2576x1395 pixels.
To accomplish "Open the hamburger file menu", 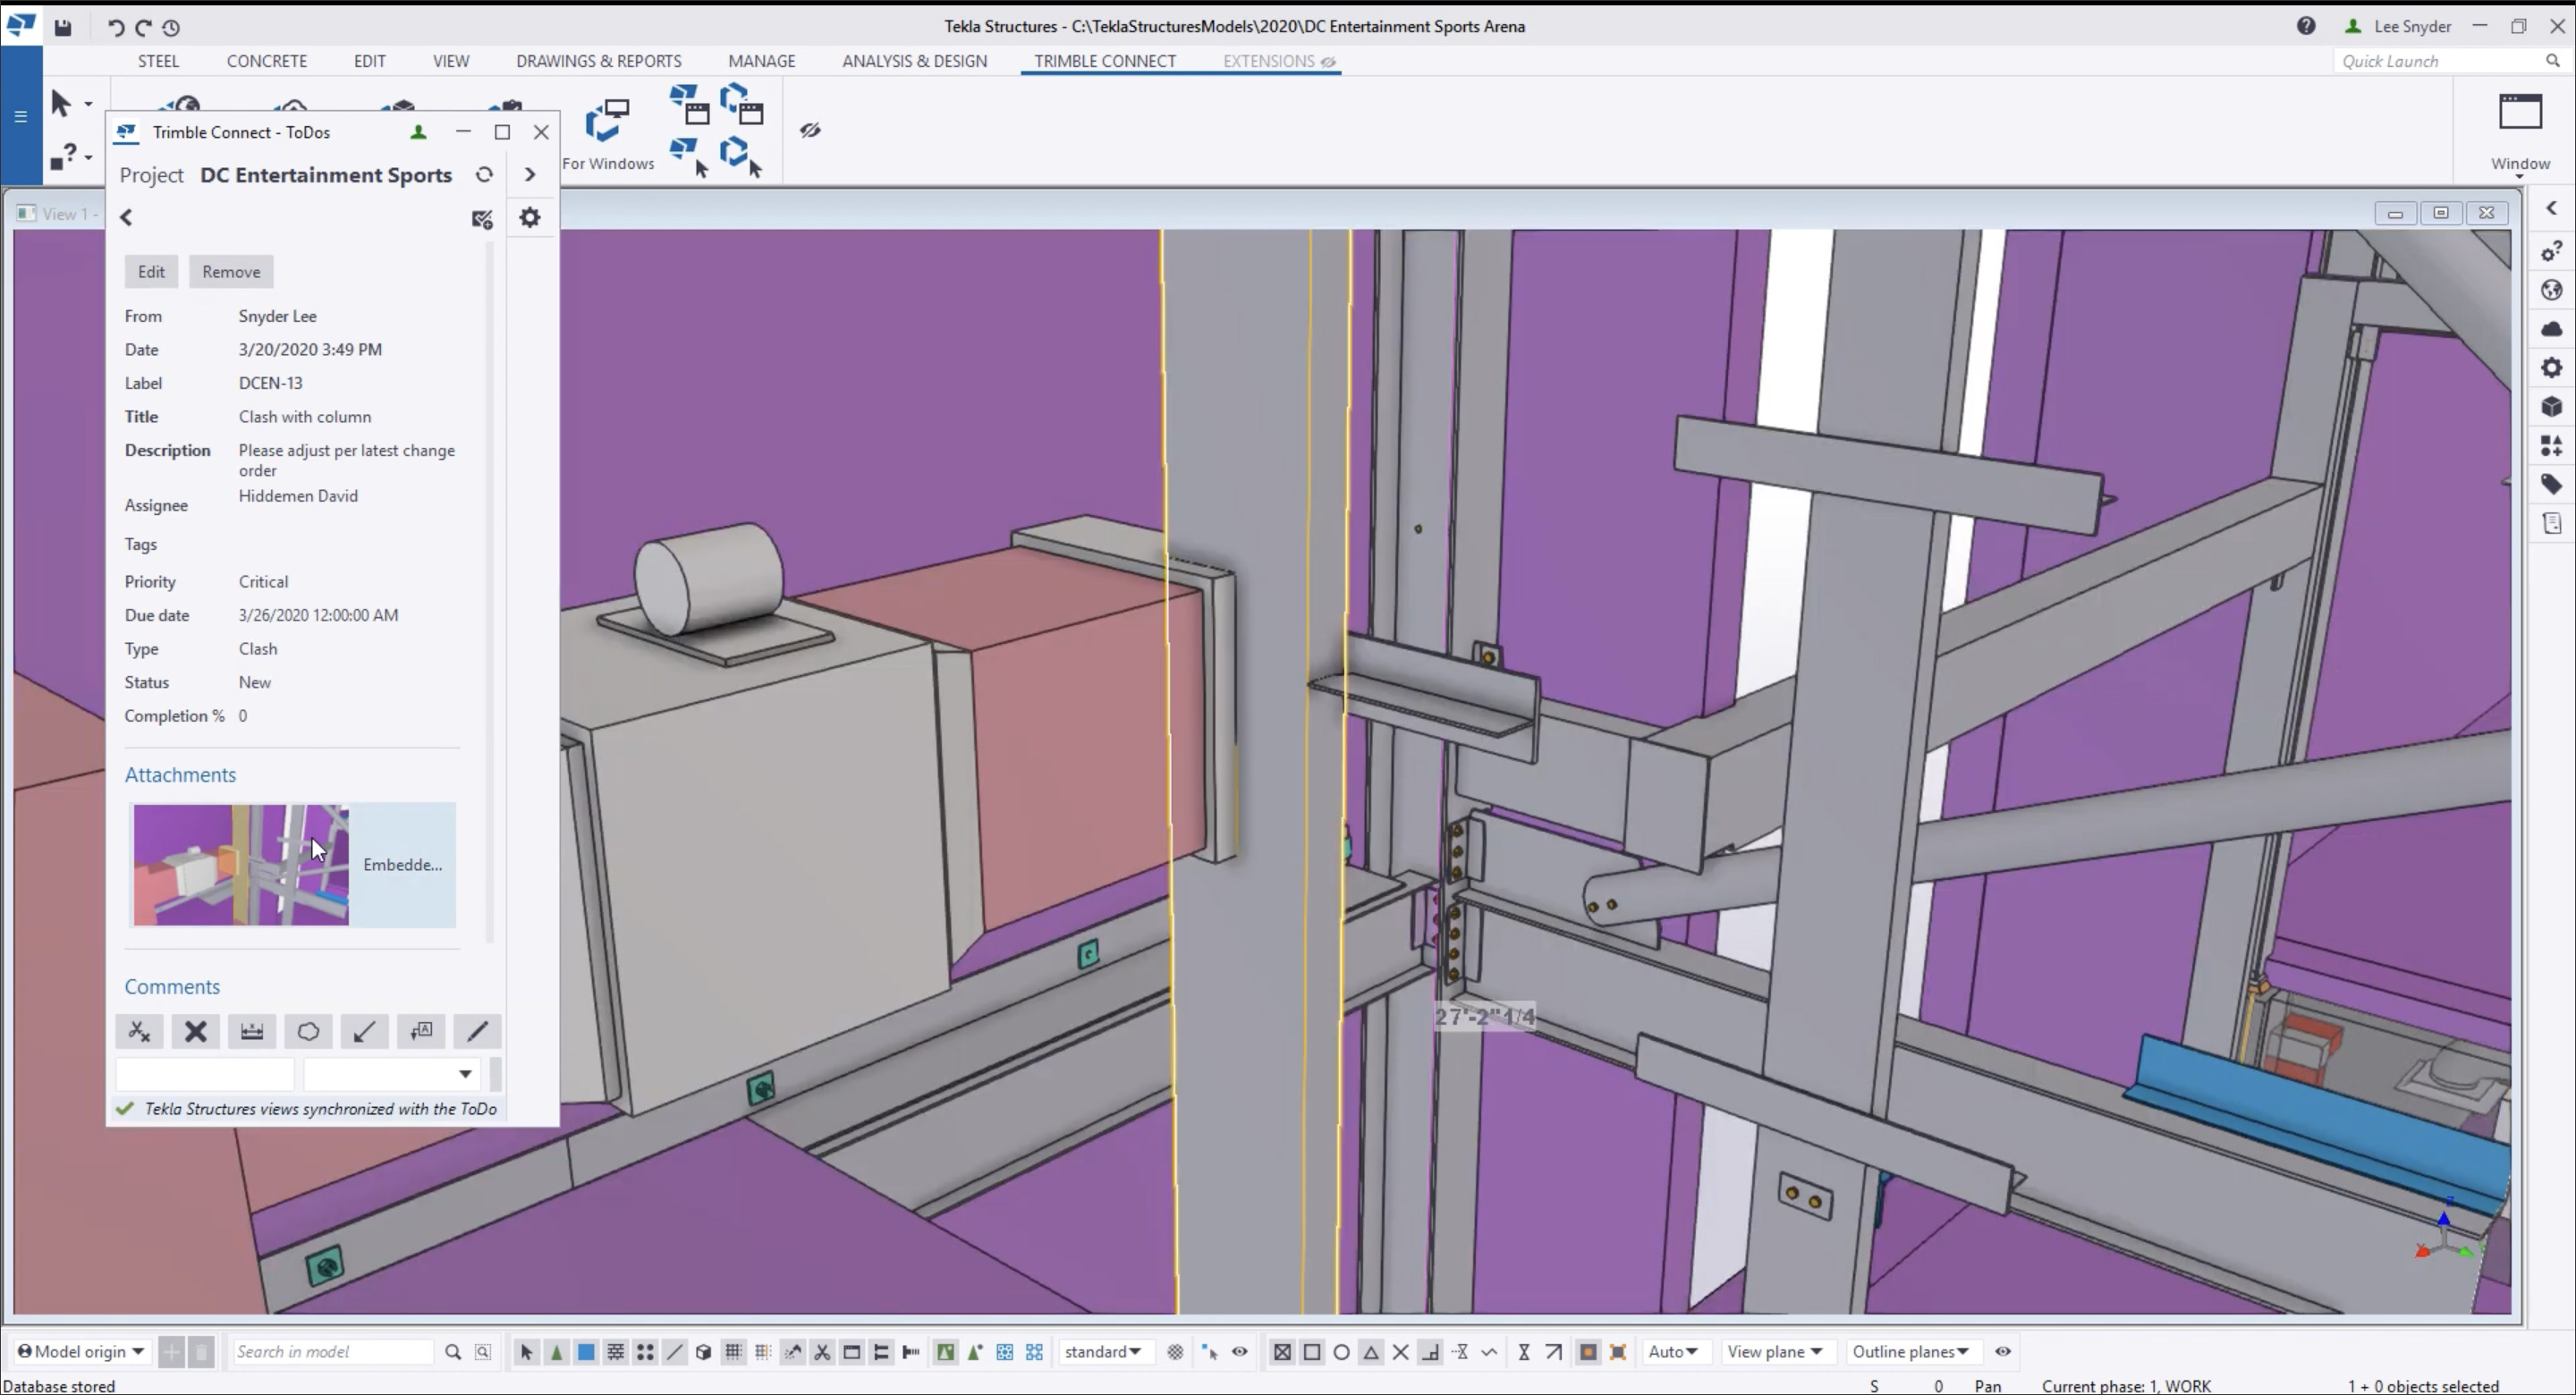I will (20, 116).
